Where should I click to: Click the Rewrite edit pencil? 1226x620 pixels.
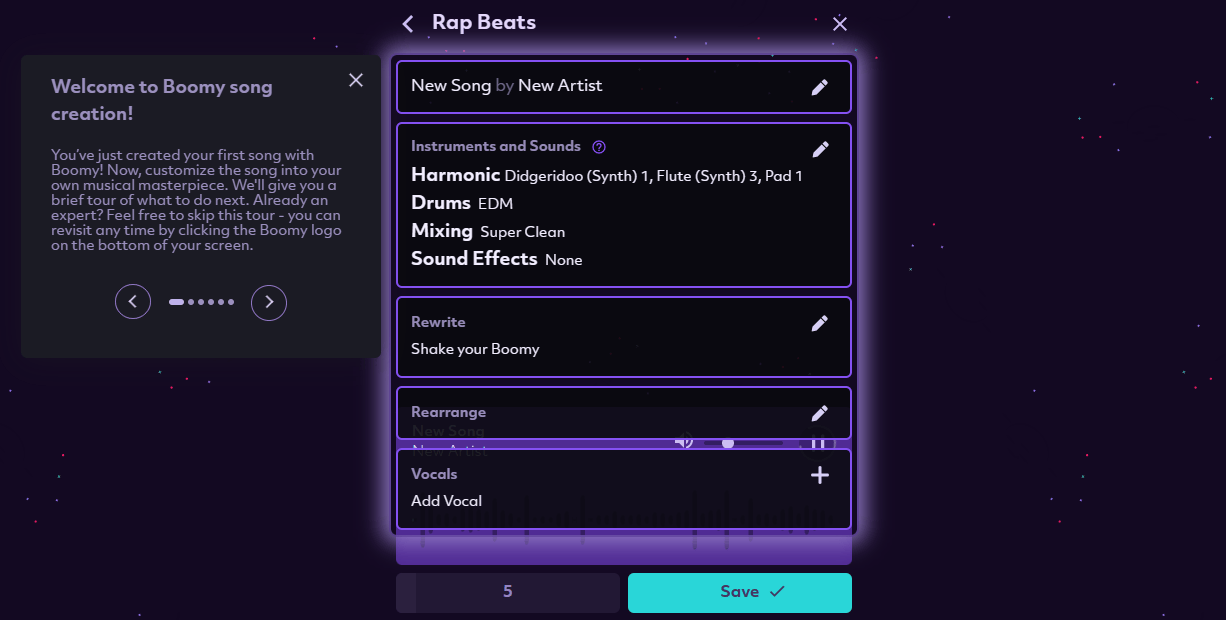(819, 323)
